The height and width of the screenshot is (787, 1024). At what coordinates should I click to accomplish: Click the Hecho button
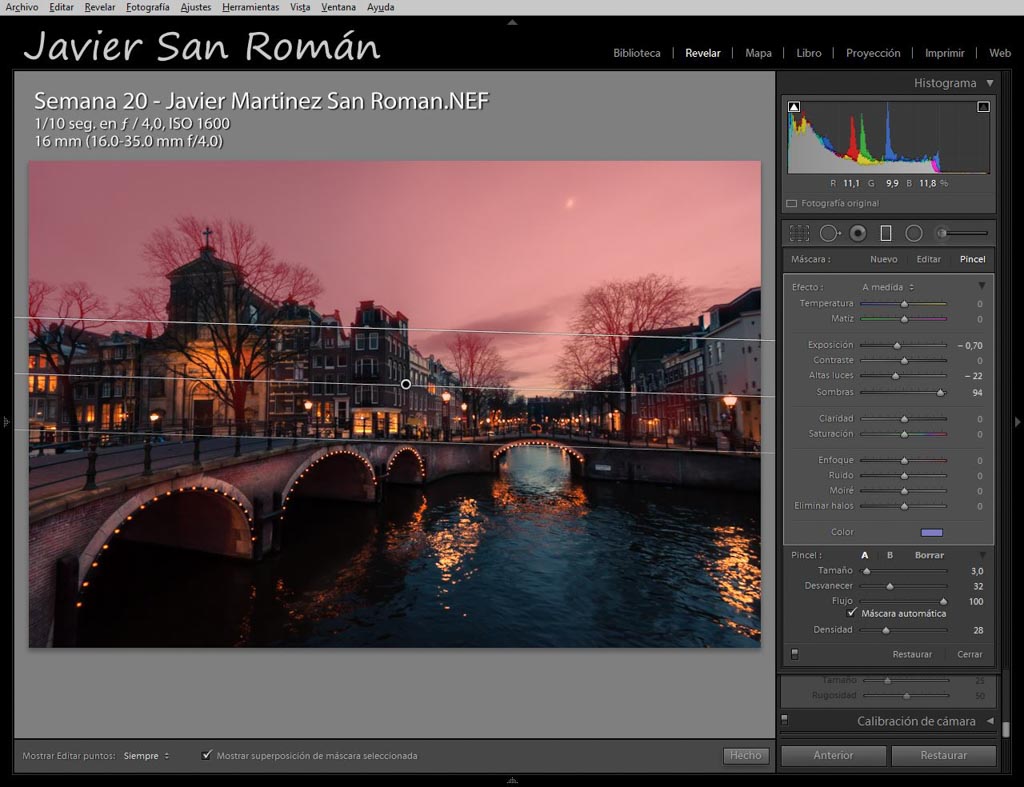[x=745, y=756]
